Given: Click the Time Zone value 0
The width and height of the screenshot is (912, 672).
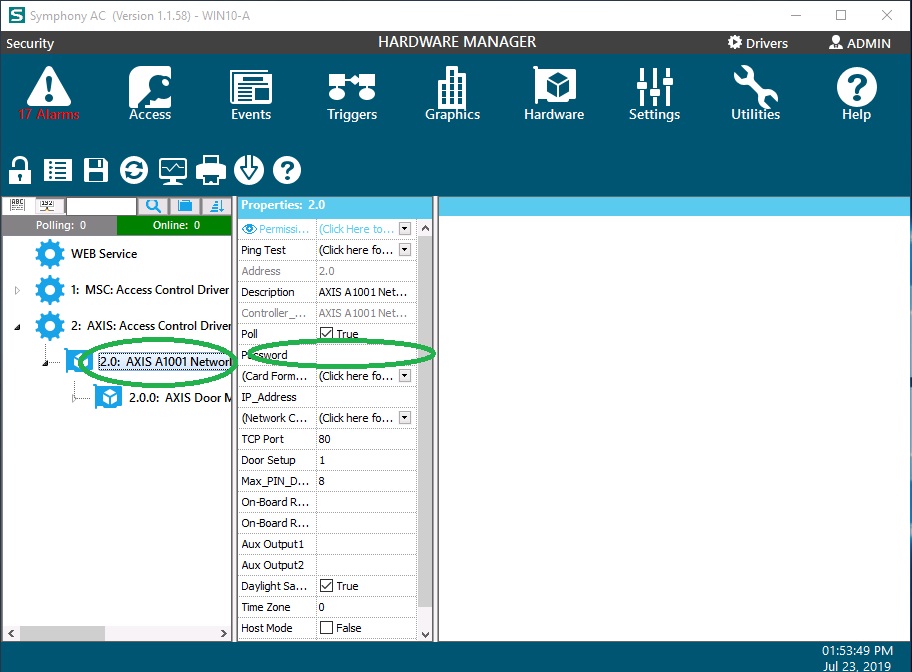Looking at the screenshot, I should tap(366, 607).
